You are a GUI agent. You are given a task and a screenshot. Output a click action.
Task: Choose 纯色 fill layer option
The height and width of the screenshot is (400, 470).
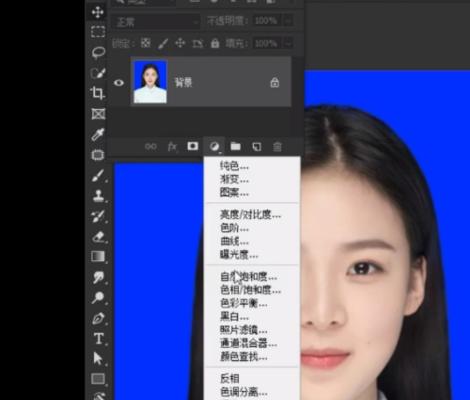234,166
